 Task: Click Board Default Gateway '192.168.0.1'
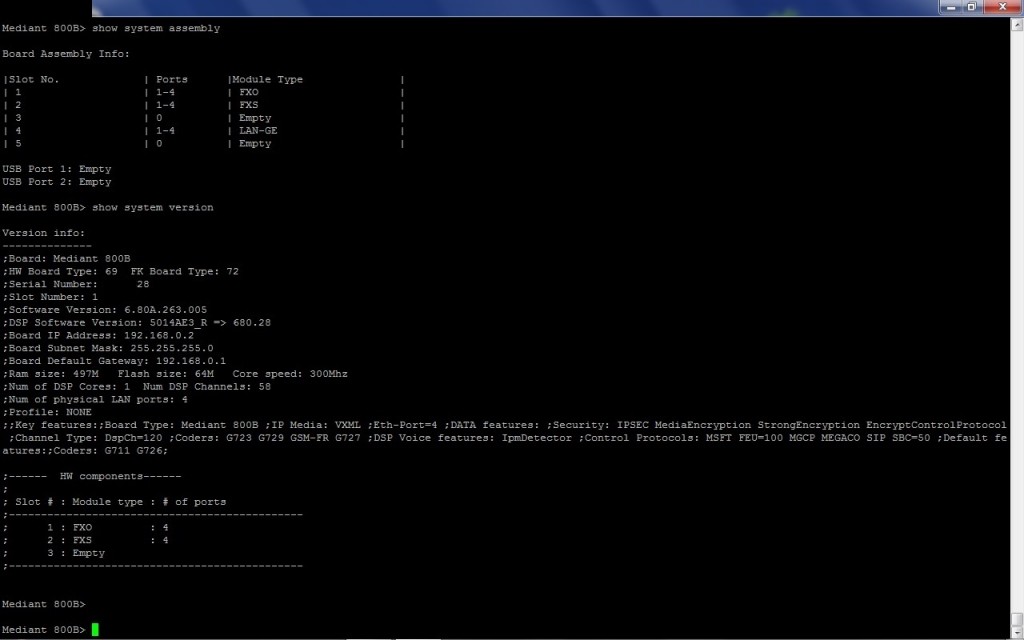click(x=191, y=361)
